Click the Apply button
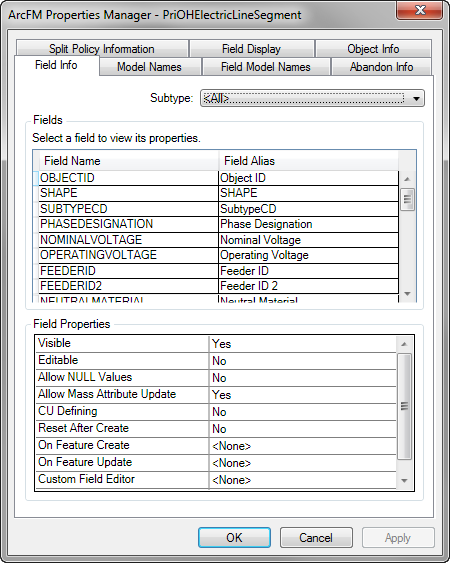Screen dimensions: 450x563 (398, 538)
